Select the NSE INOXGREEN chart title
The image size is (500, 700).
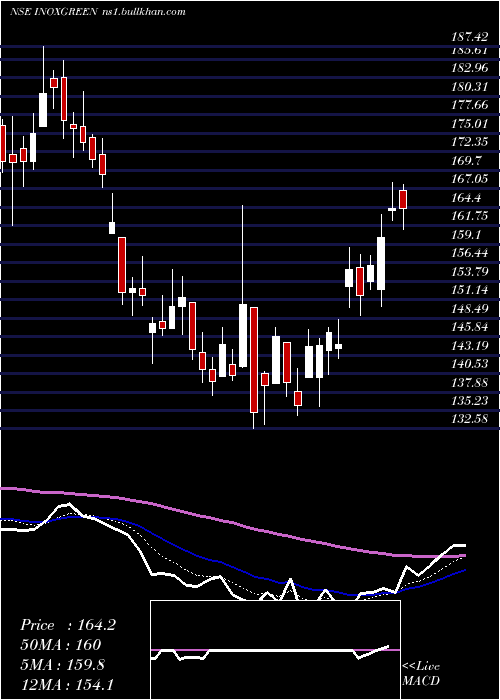tap(98, 12)
